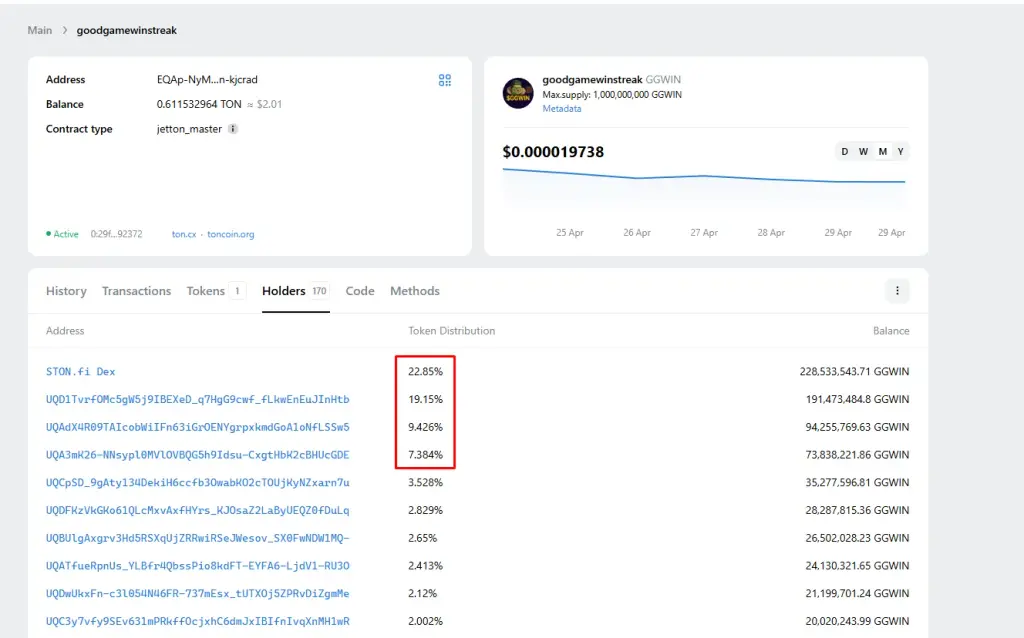Viewport: 1024px width, 638px height.
Task: Click the 35,277,596.81 GGWIN balance
Action: 857,482
